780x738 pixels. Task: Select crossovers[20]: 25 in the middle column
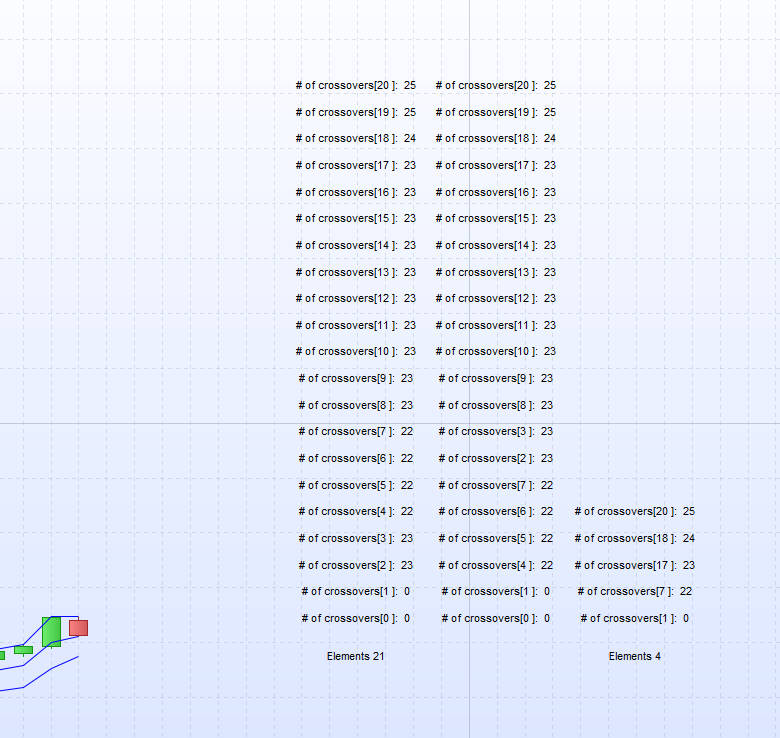pyautogui.click(x=495, y=86)
